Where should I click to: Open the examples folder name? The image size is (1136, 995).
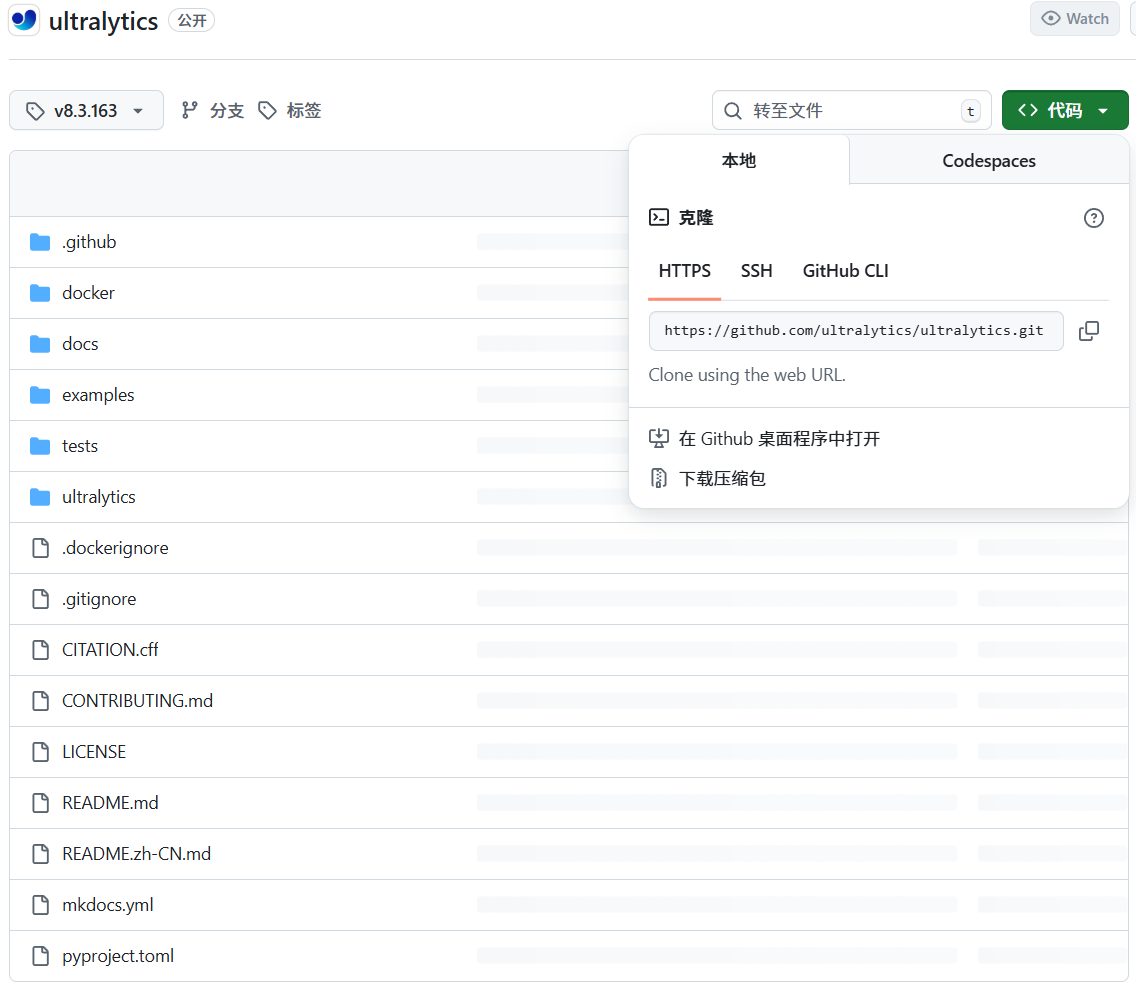pos(98,395)
